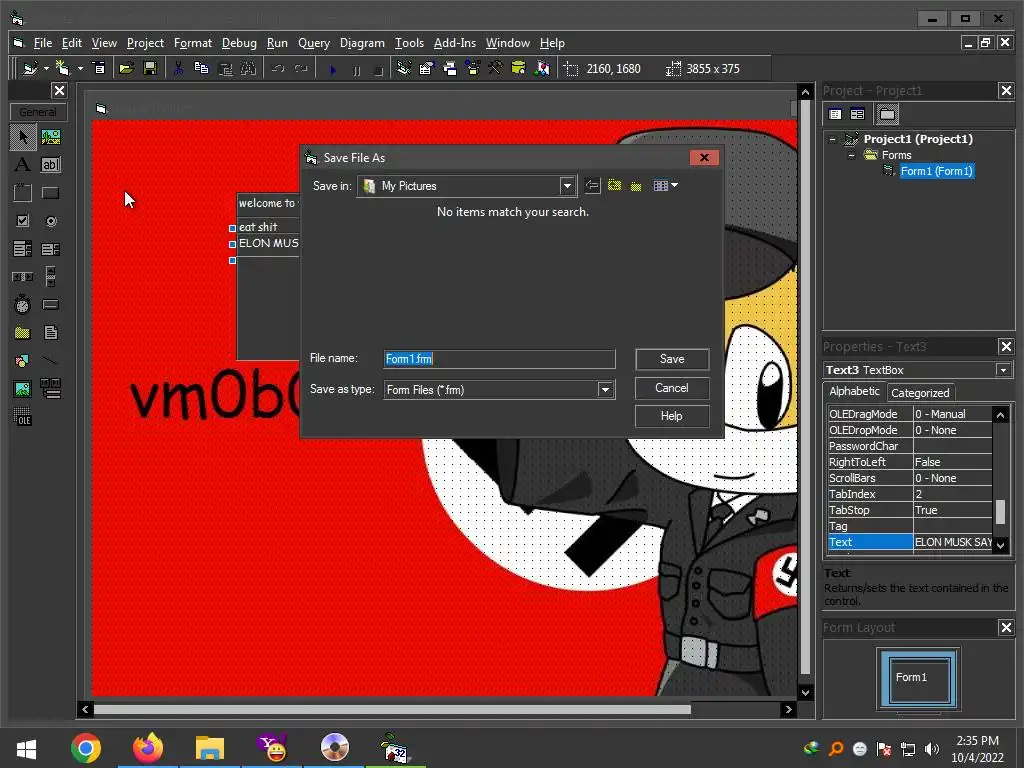Screen dimensions: 1024x768
Task: Click View Code in the Project panel
Action: [835, 114]
